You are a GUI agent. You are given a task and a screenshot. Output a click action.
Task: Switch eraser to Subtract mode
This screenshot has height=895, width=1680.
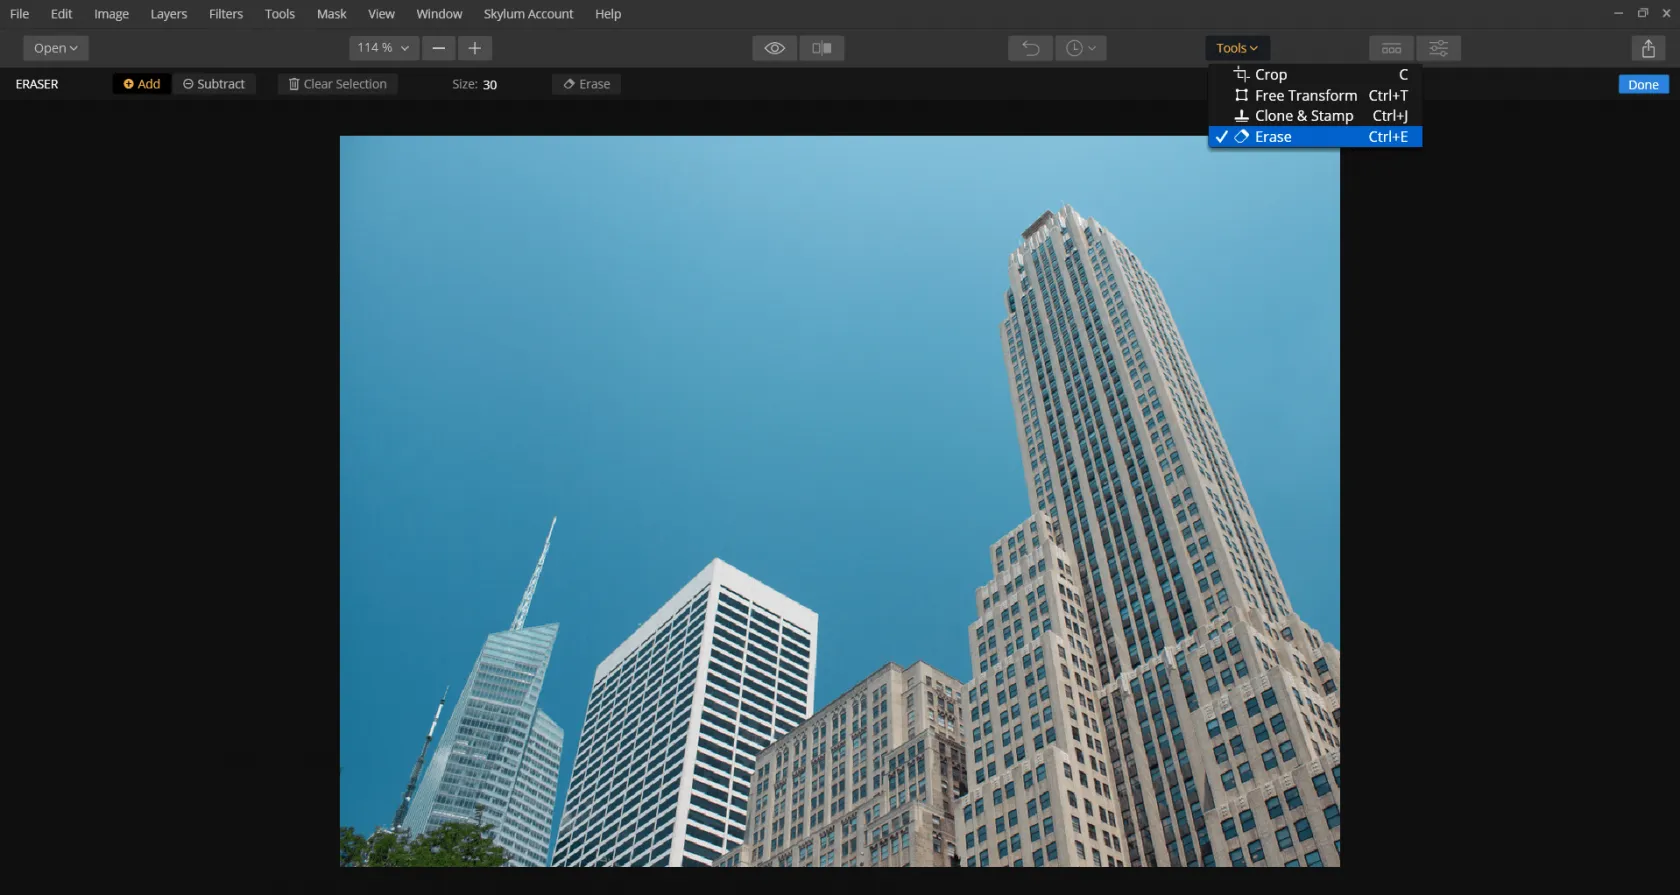214,84
